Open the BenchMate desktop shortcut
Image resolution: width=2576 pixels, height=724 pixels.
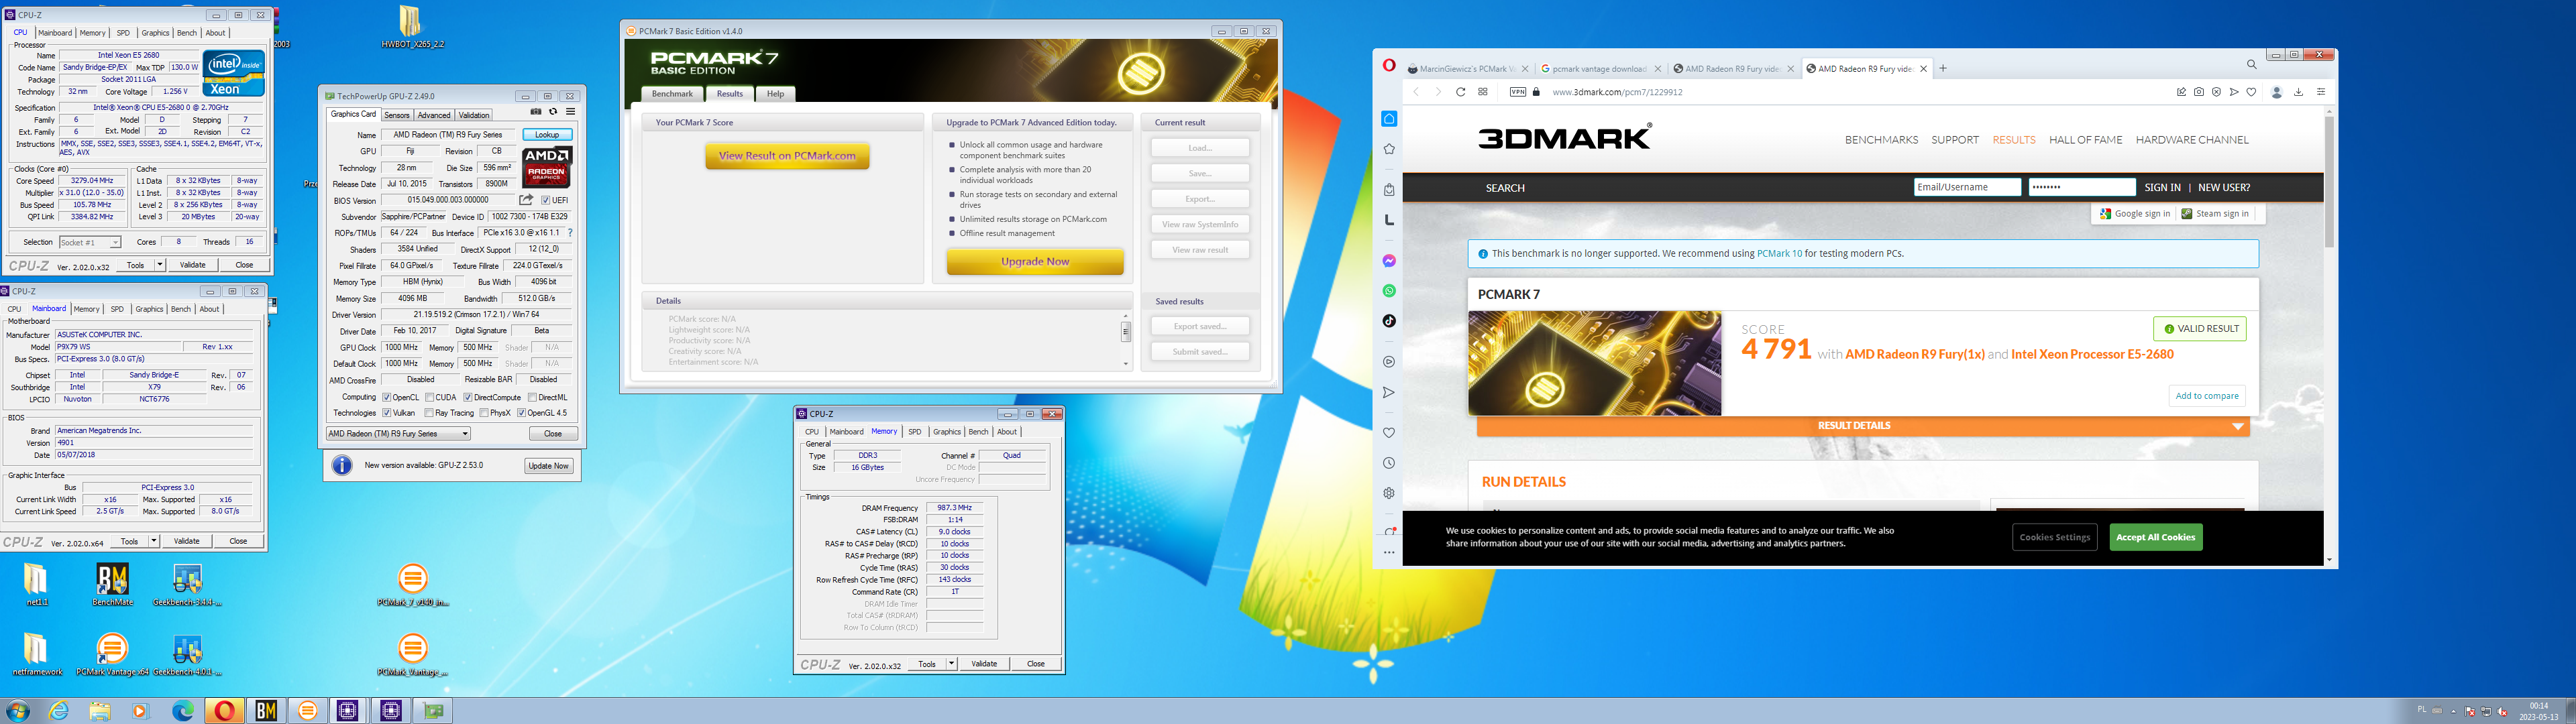(112, 585)
